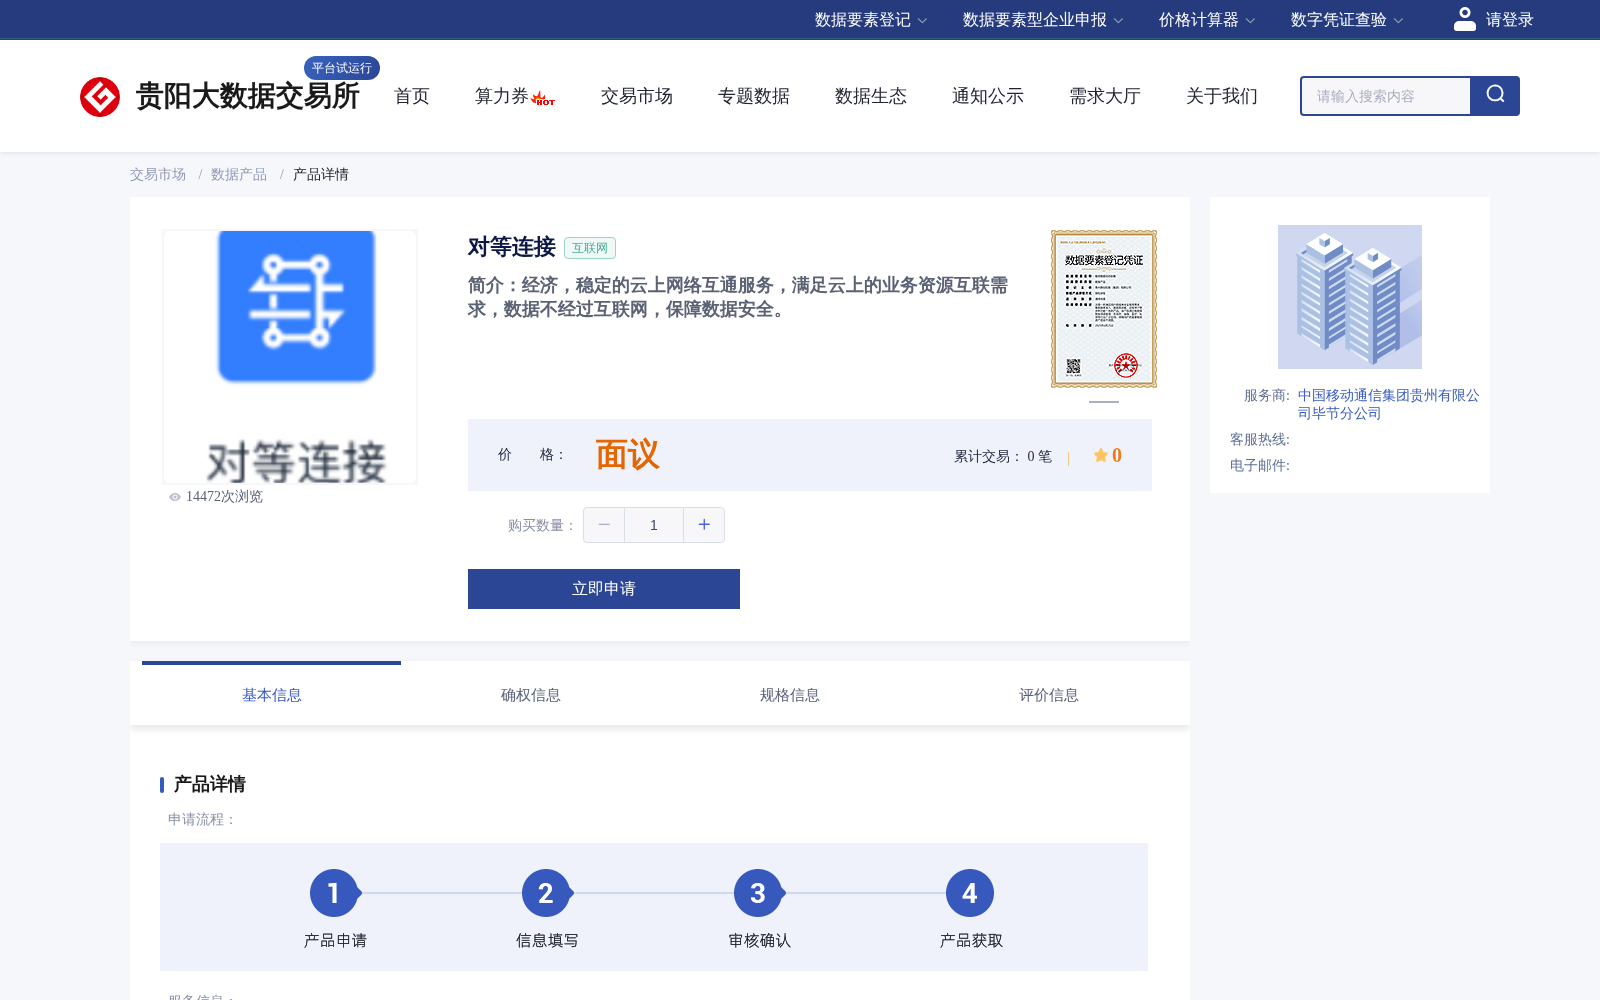Switch to the 评价信息 tab

click(x=1049, y=695)
